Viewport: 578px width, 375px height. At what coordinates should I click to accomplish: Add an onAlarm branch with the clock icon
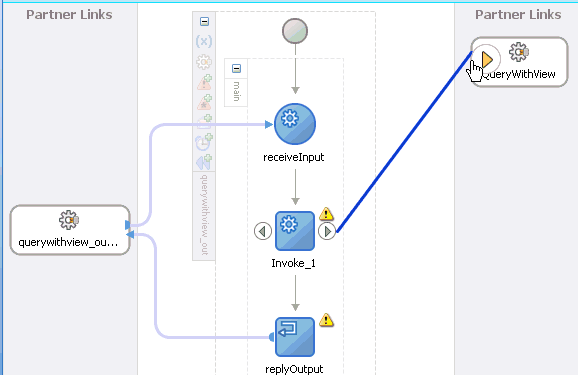pyautogui.click(x=204, y=142)
